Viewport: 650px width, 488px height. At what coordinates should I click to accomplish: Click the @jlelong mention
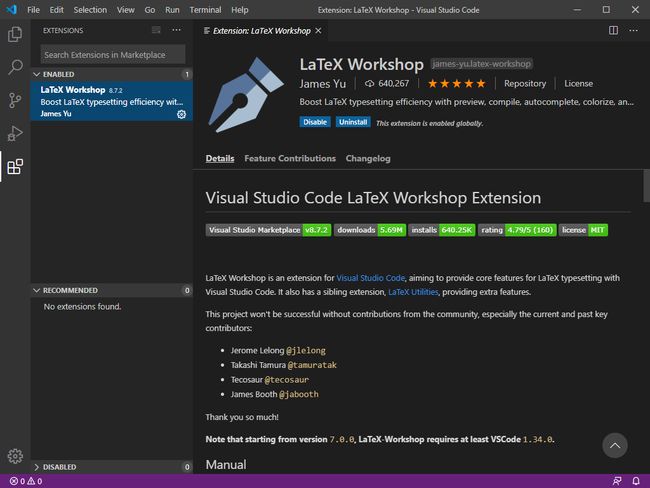coord(306,350)
